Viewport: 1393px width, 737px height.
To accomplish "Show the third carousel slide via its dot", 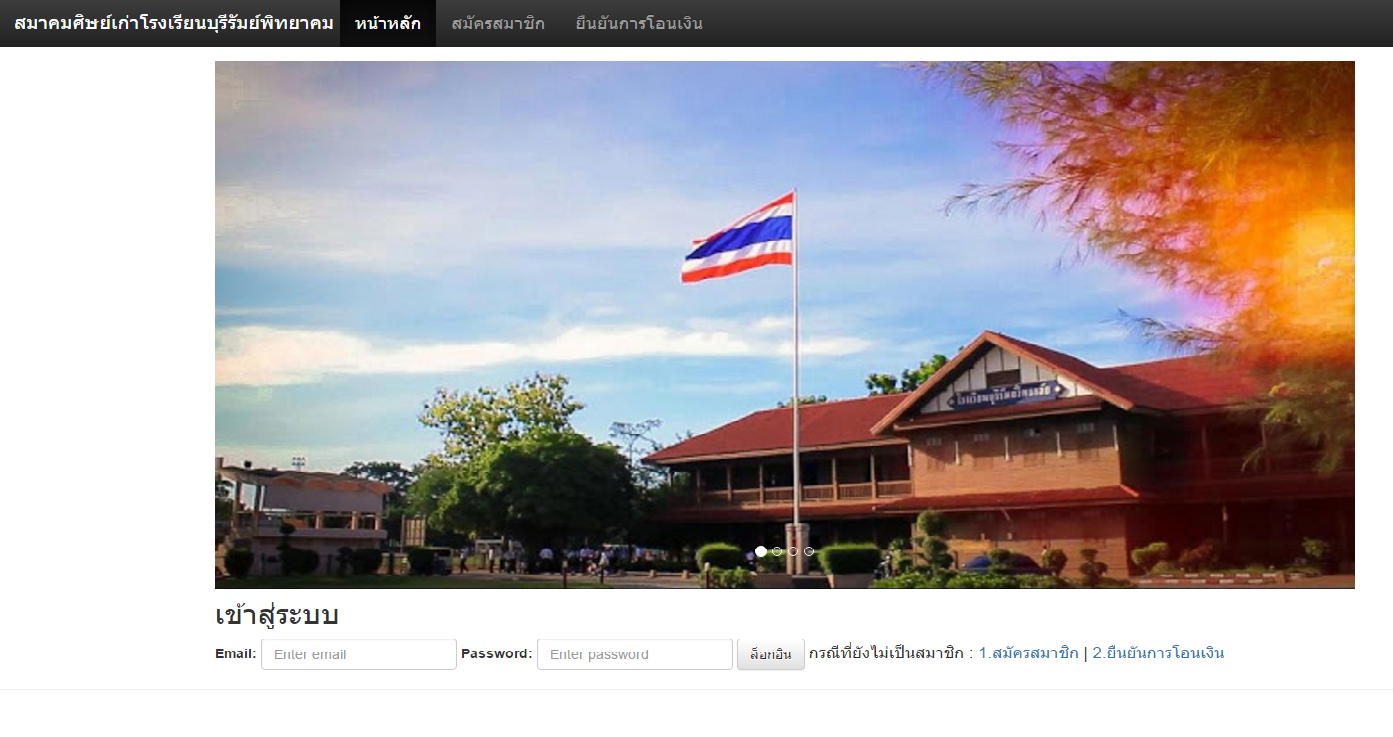I will pyautogui.click(x=793, y=551).
